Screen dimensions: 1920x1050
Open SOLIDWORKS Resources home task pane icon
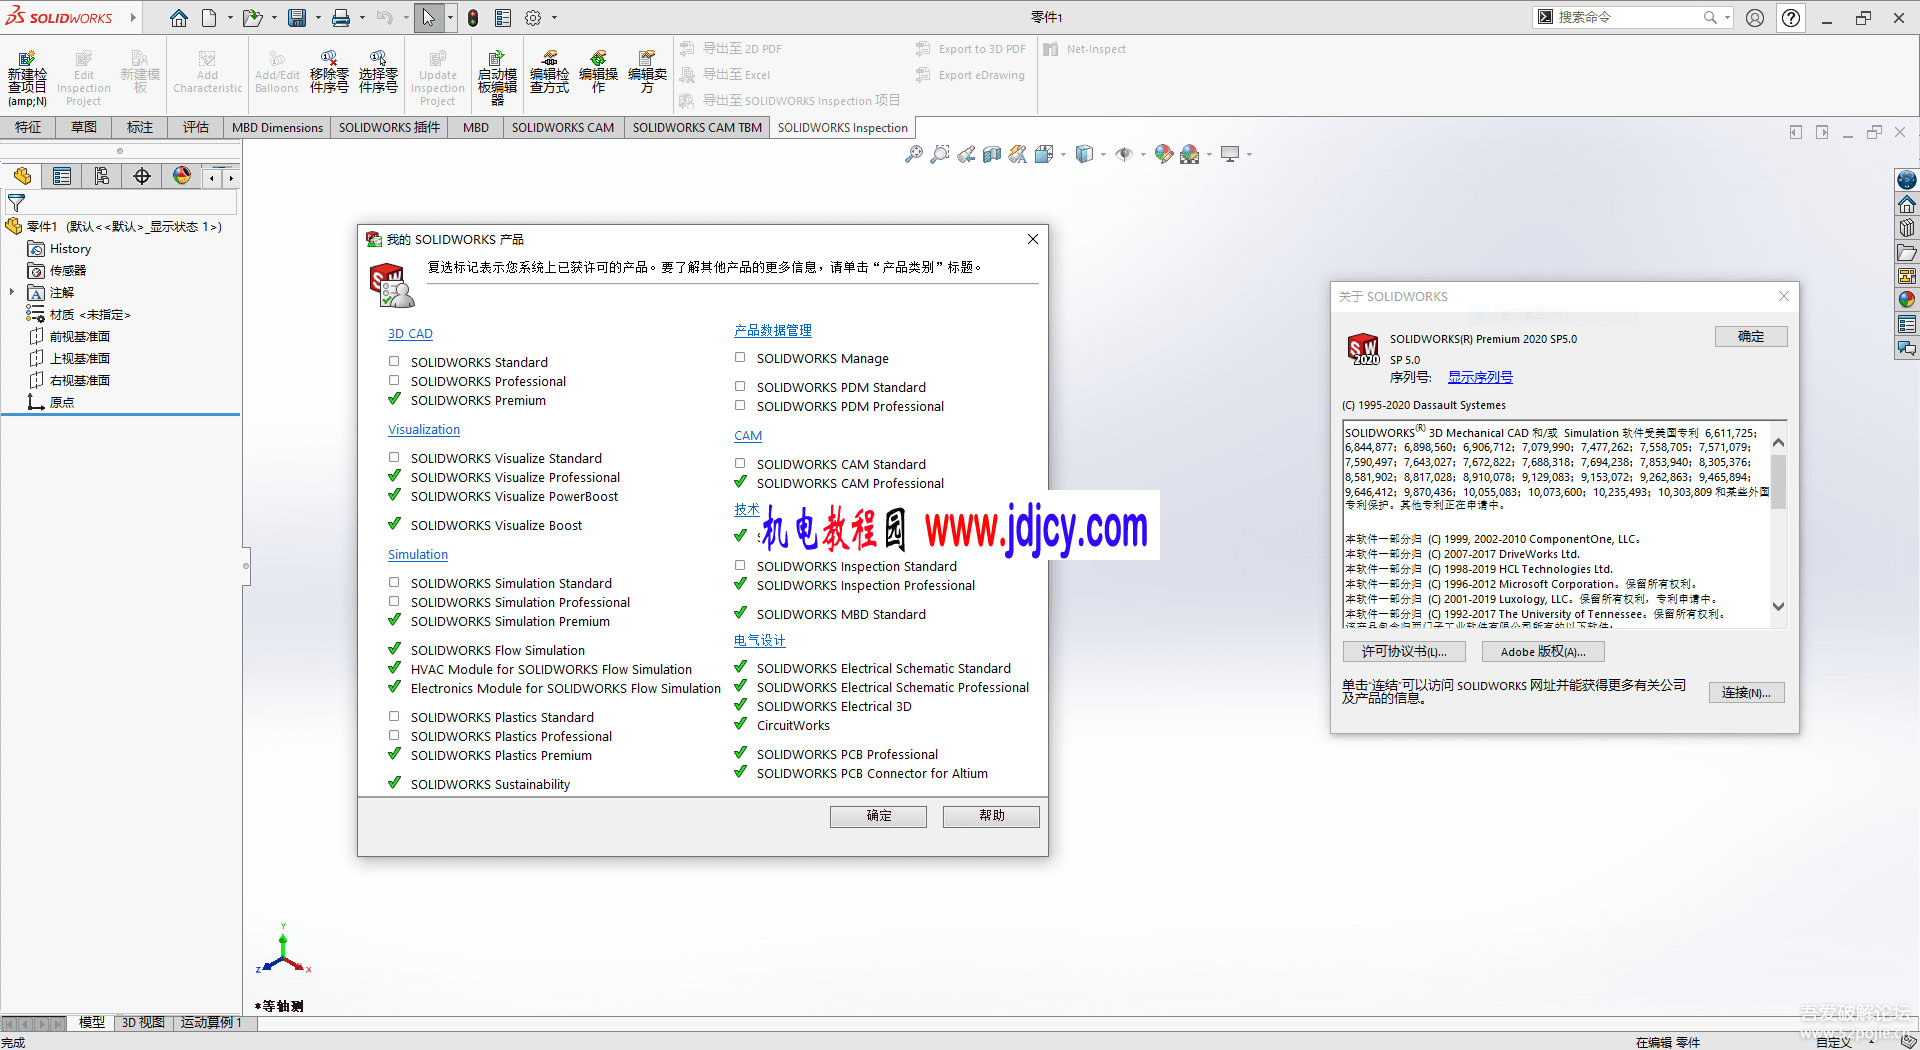(x=1907, y=204)
